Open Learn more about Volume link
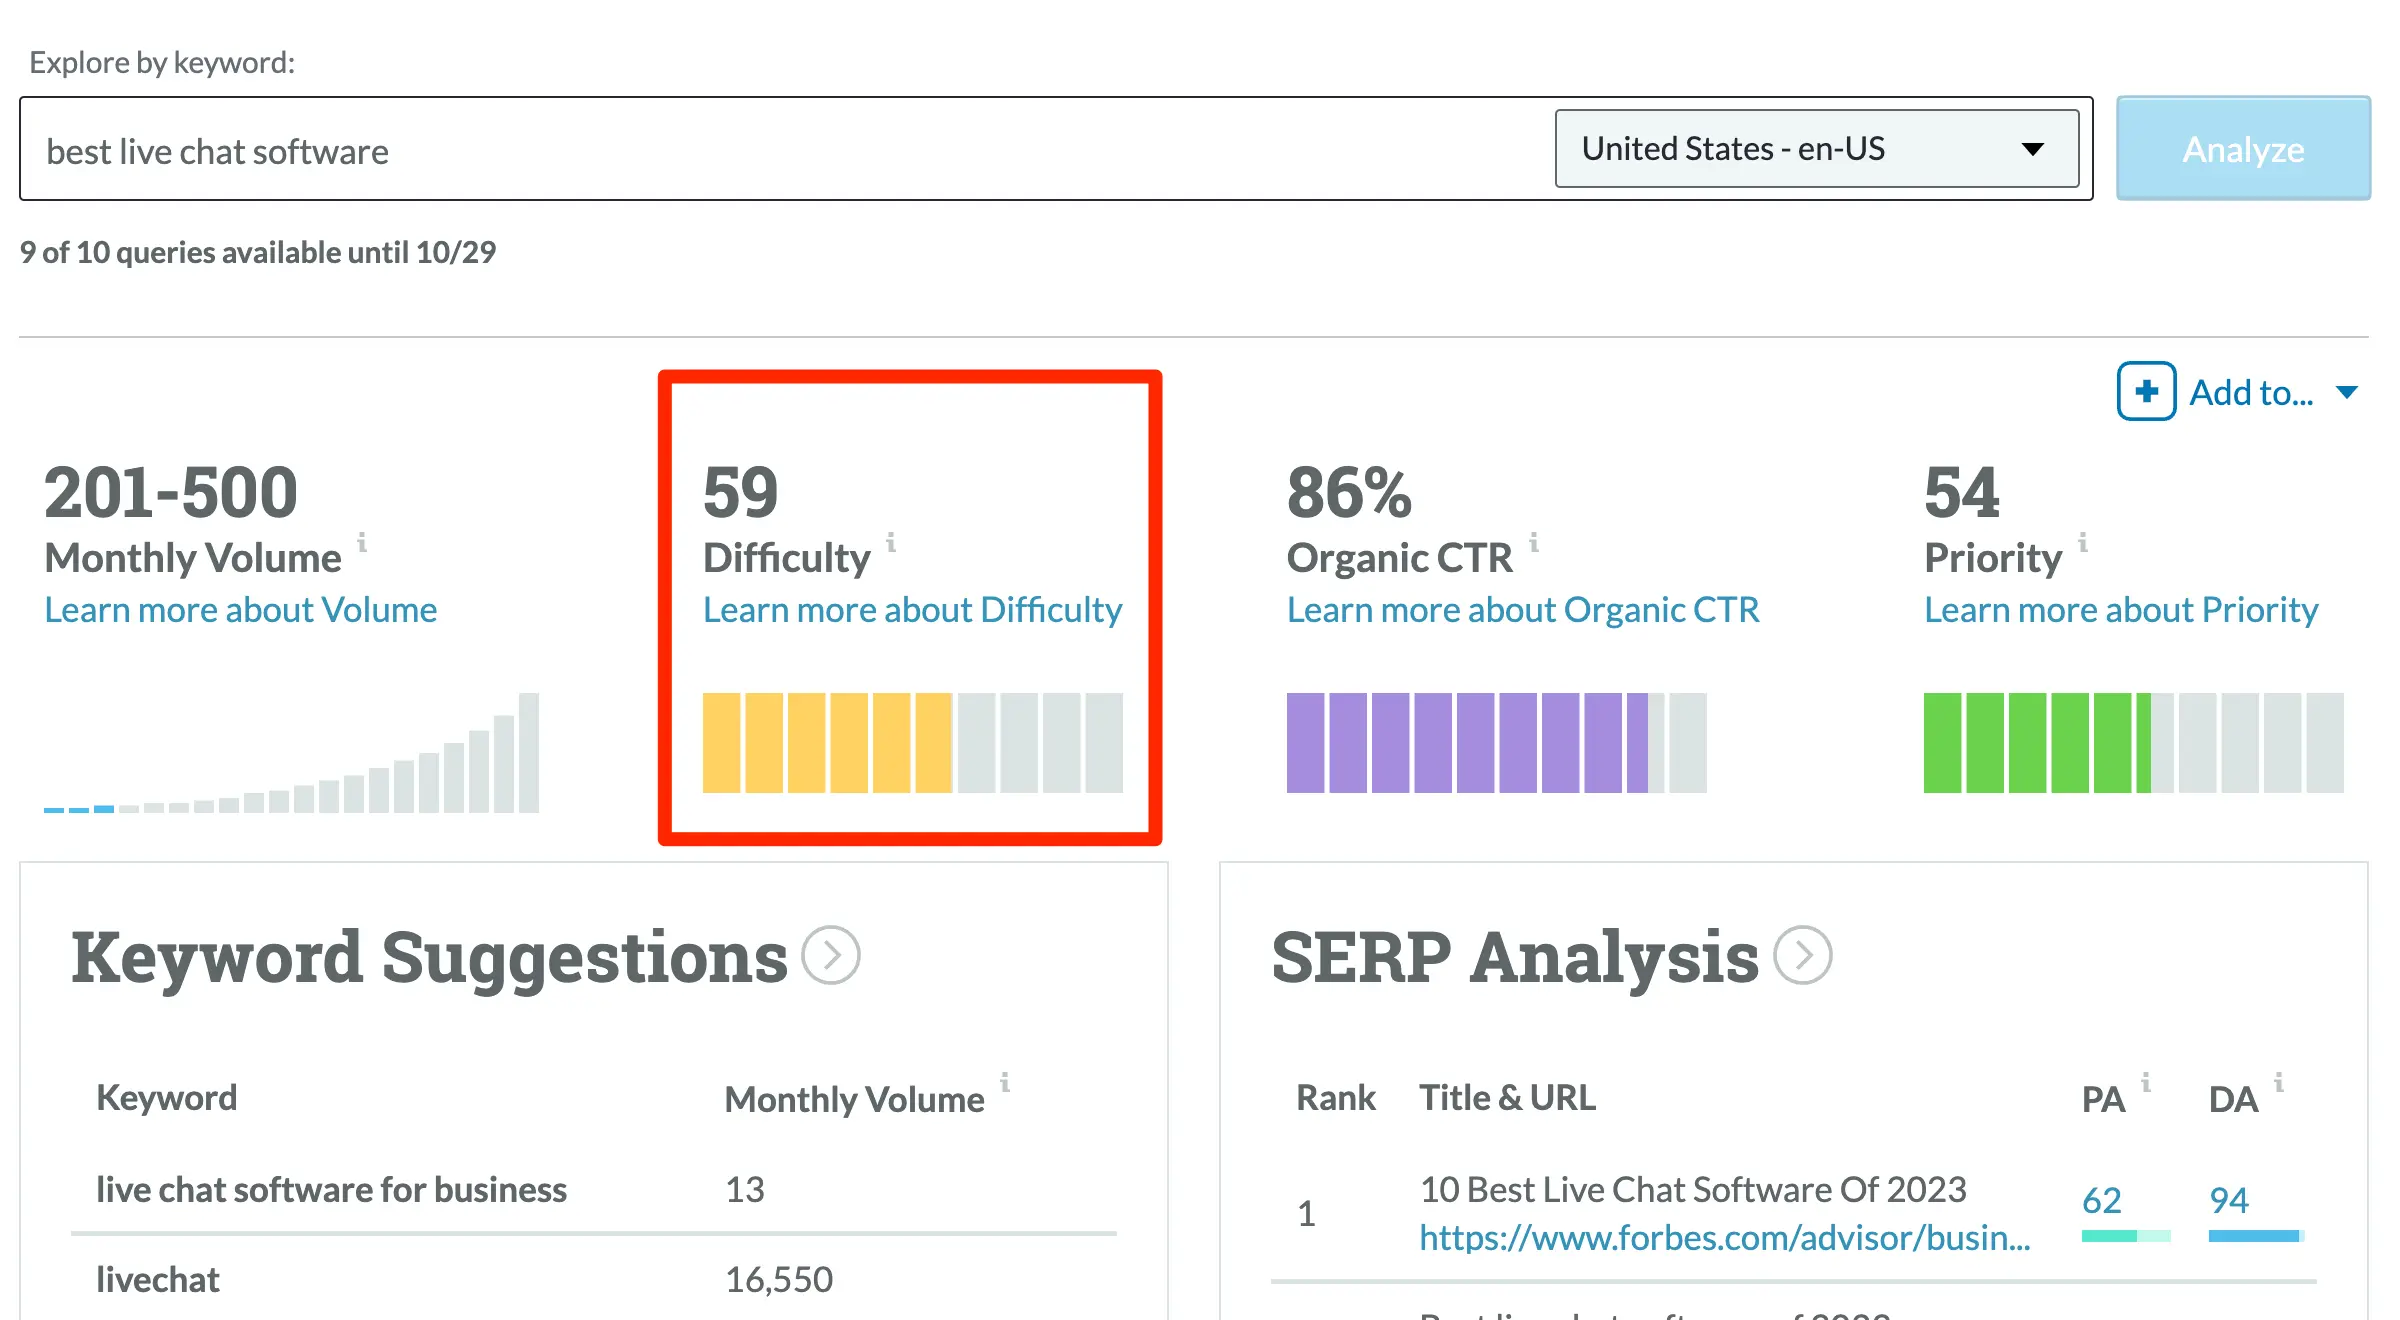This screenshot has height=1320, width=2400. tap(241, 610)
